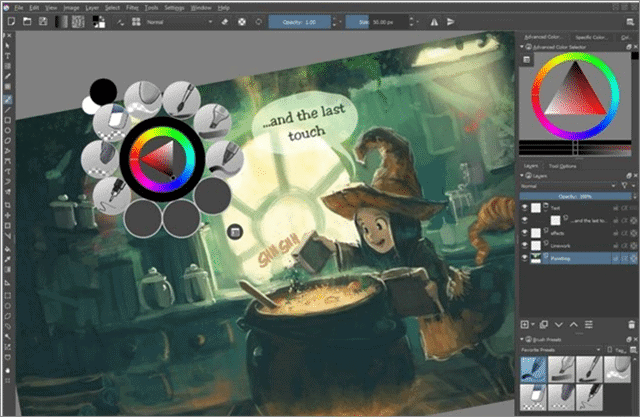Open the blending mode Normal dropdown in toolbar
The height and width of the screenshot is (417, 640).
tap(179, 22)
